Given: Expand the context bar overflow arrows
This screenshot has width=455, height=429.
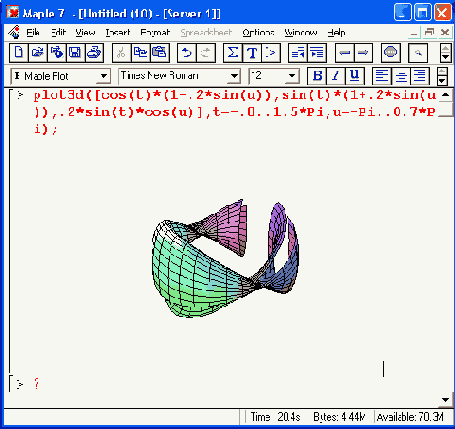Looking at the screenshot, I should pos(442,76).
